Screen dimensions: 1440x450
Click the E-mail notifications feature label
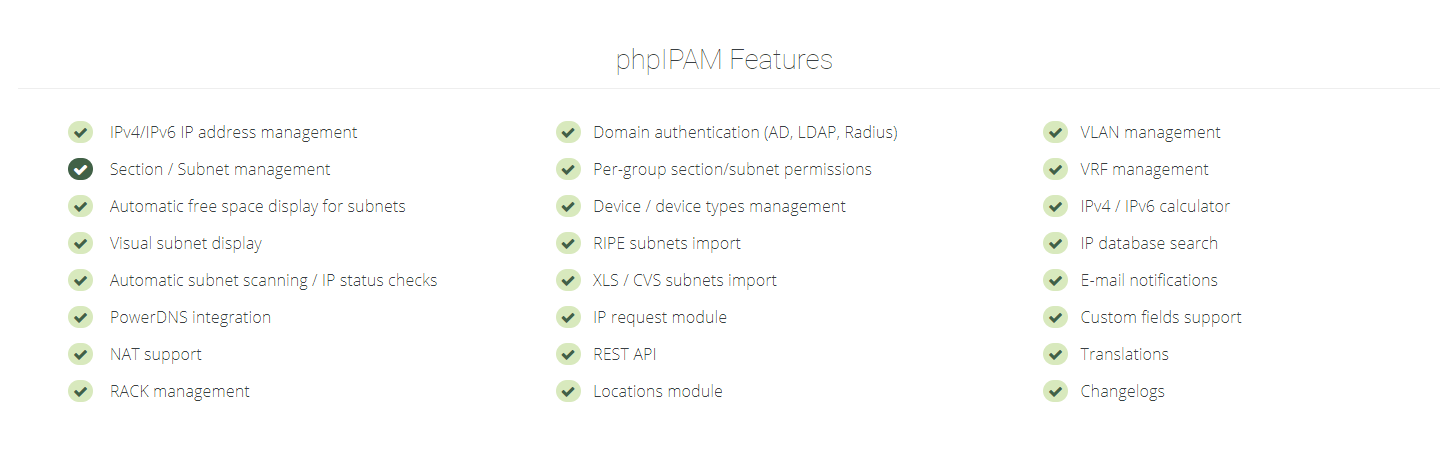click(x=1149, y=280)
